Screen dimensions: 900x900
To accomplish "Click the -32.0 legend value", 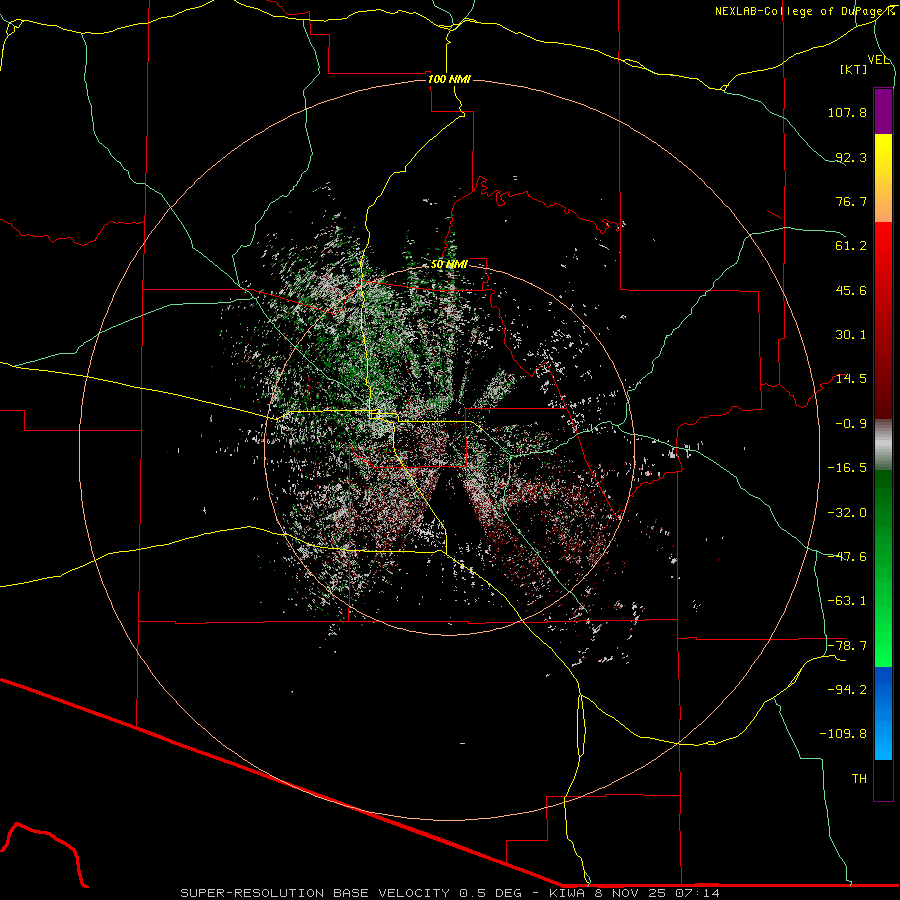I will click(847, 513).
